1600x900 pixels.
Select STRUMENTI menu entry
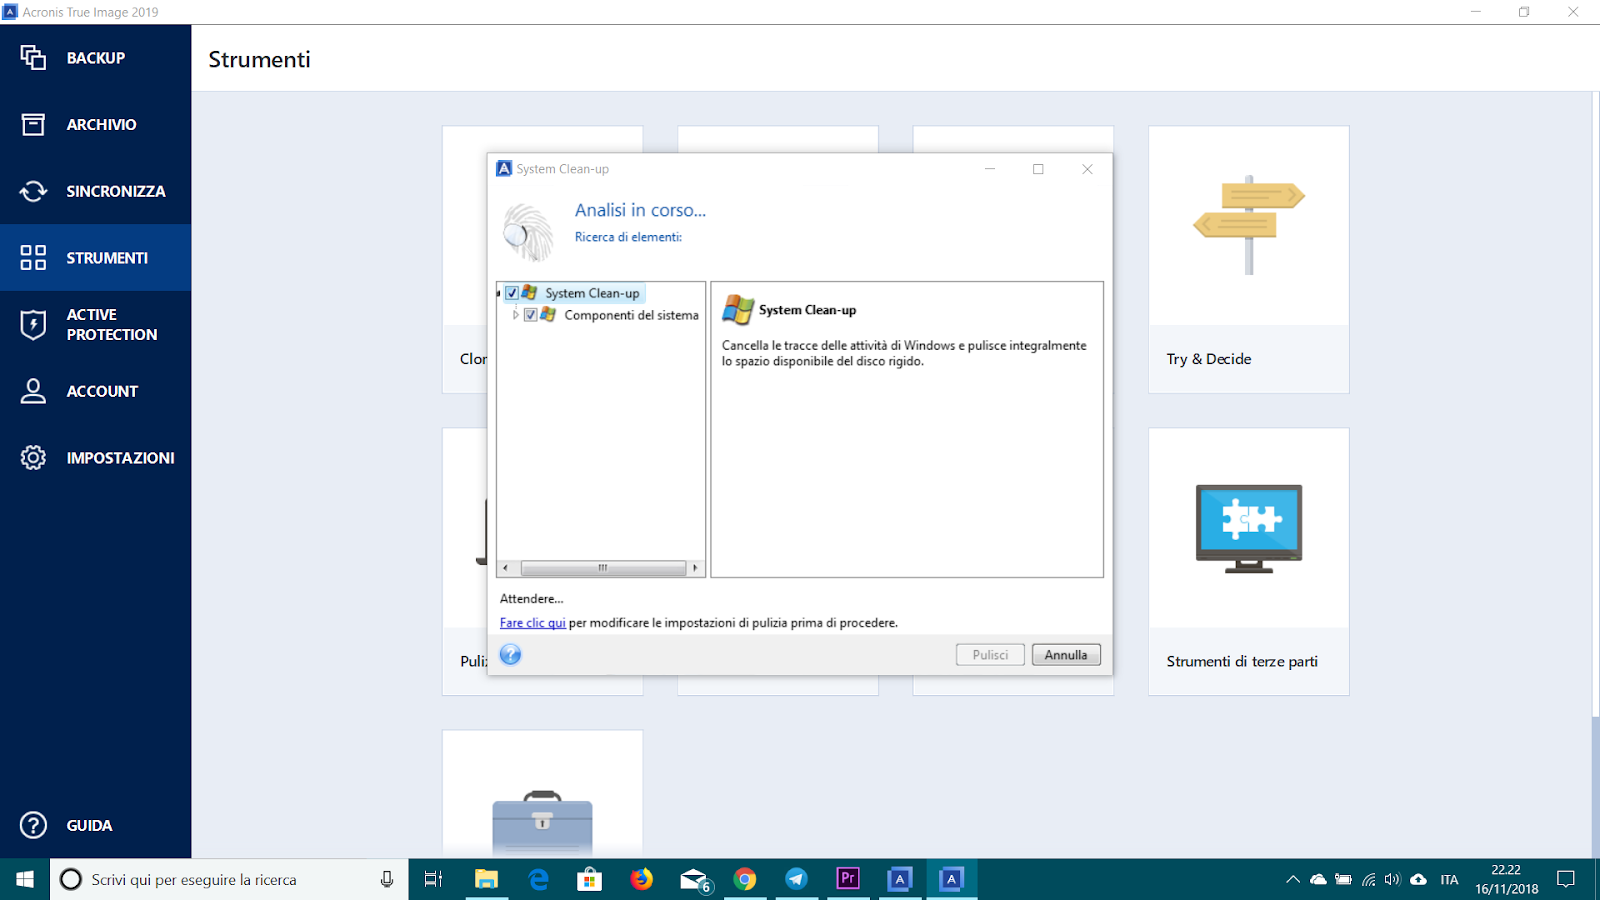click(107, 258)
